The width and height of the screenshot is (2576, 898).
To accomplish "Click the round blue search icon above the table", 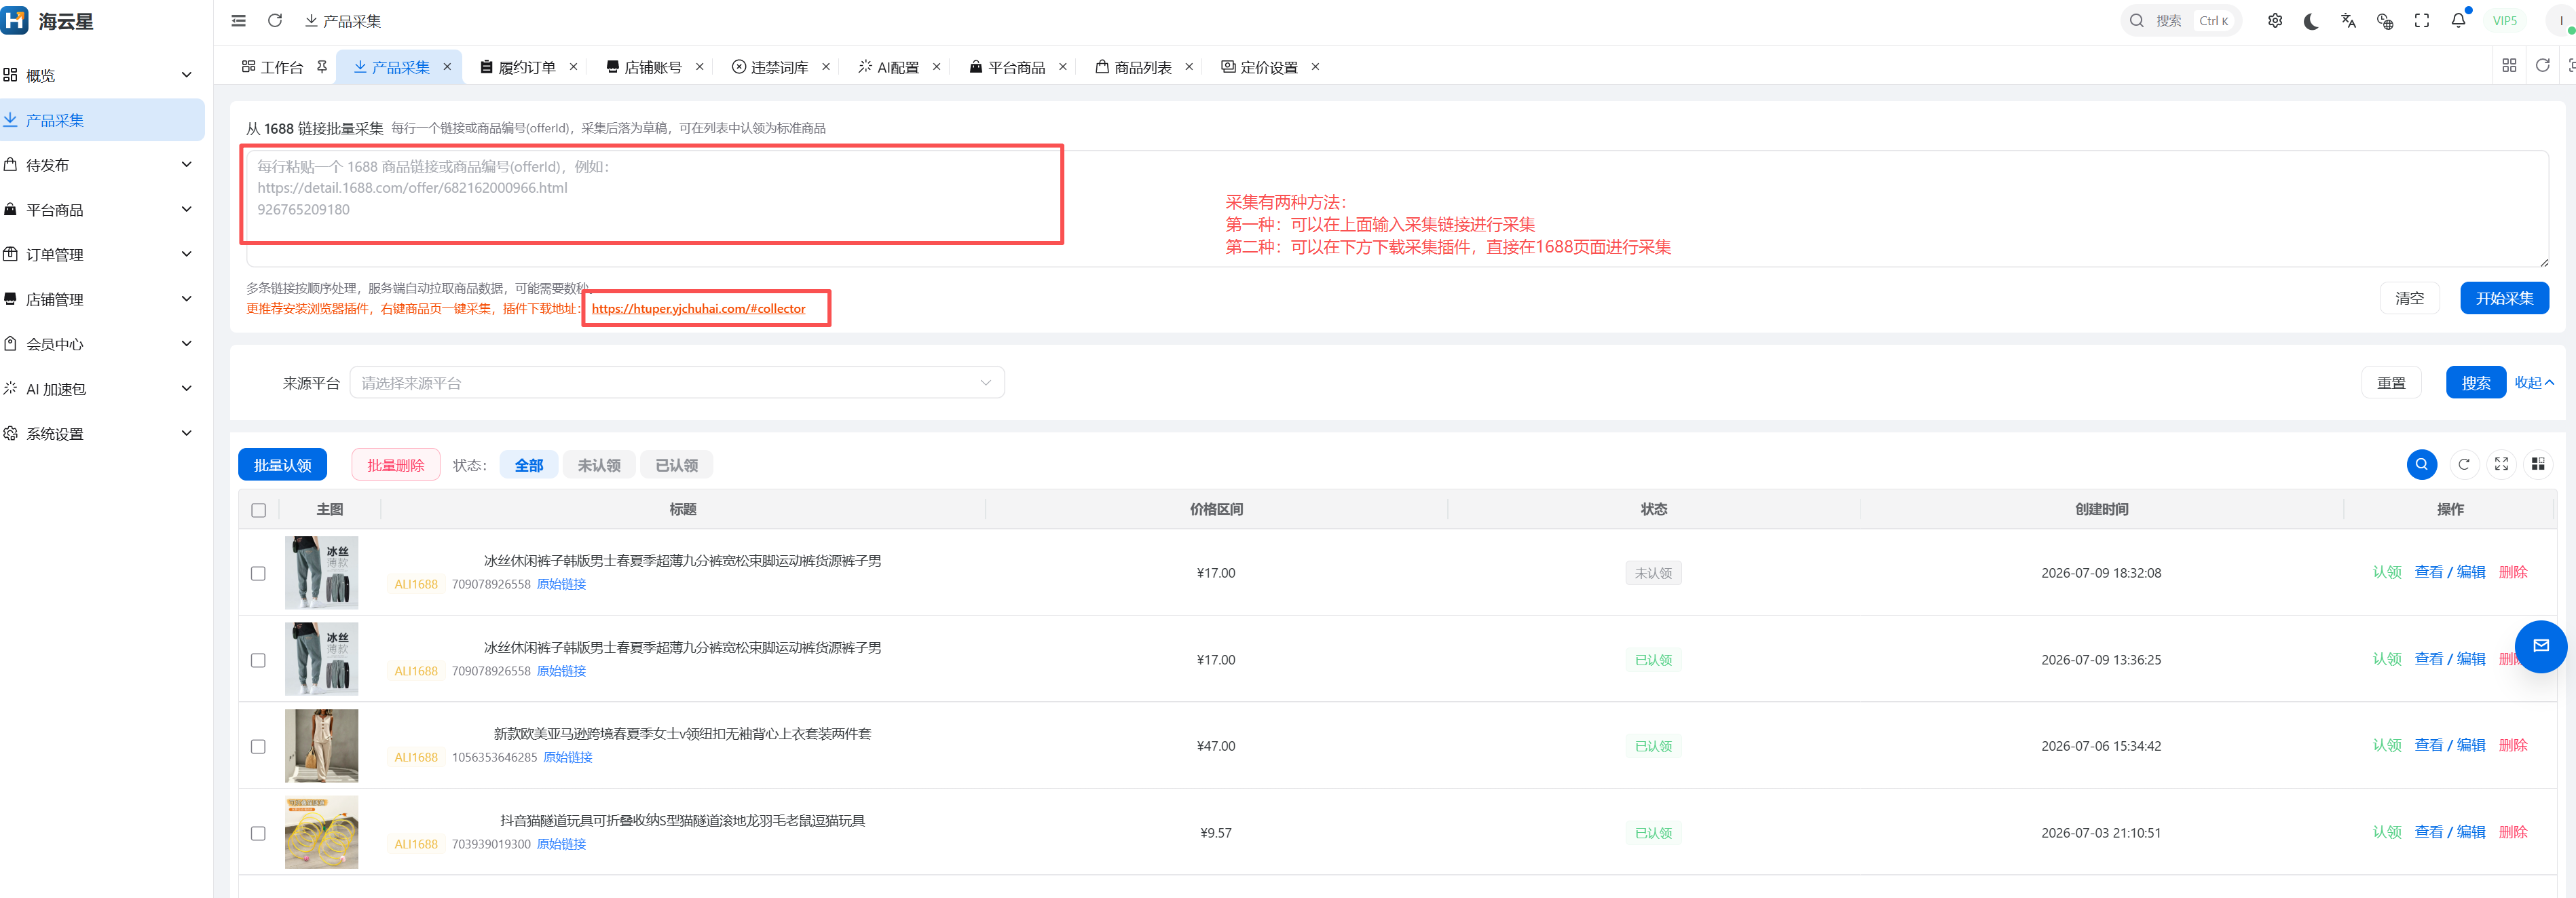I will click(x=2422, y=464).
